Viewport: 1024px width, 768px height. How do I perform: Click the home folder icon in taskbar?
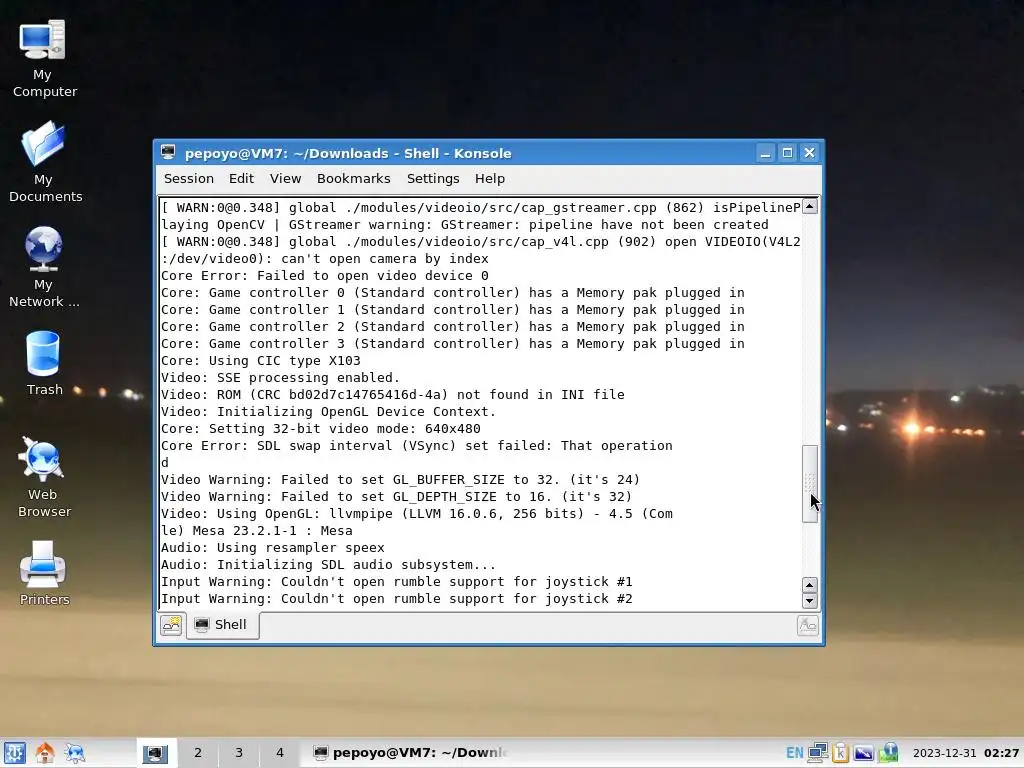[x=45, y=752]
